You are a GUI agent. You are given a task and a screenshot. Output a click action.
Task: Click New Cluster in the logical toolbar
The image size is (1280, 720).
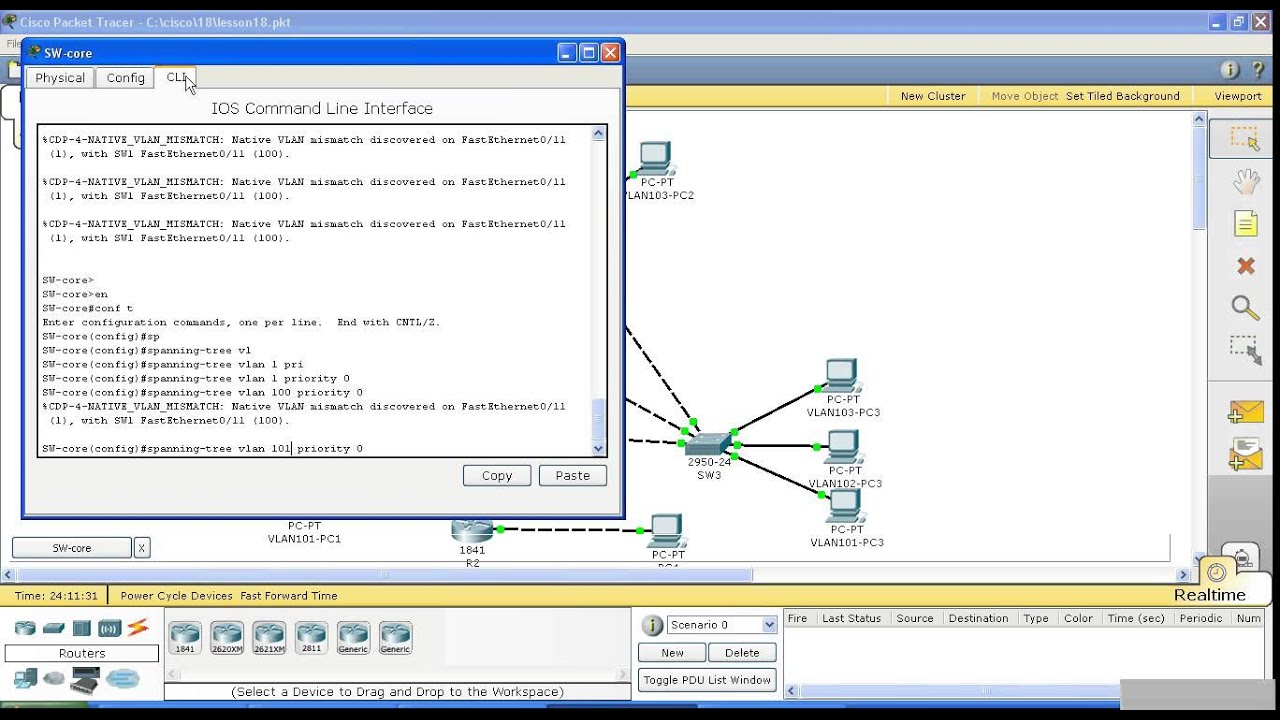click(933, 96)
